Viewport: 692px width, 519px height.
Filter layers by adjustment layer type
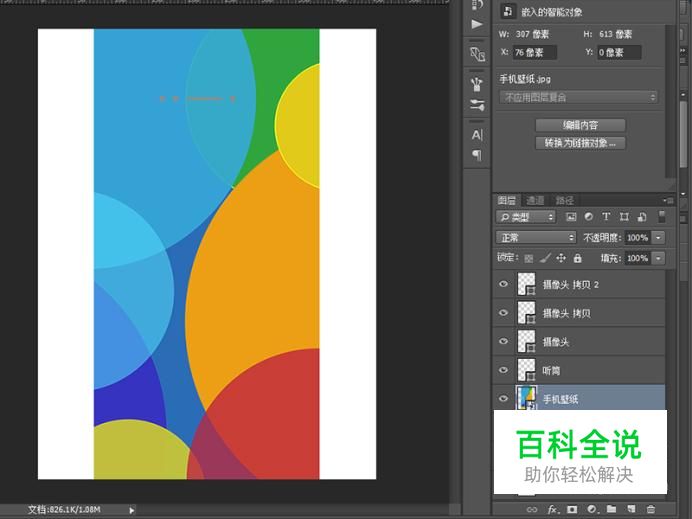[589, 217]
